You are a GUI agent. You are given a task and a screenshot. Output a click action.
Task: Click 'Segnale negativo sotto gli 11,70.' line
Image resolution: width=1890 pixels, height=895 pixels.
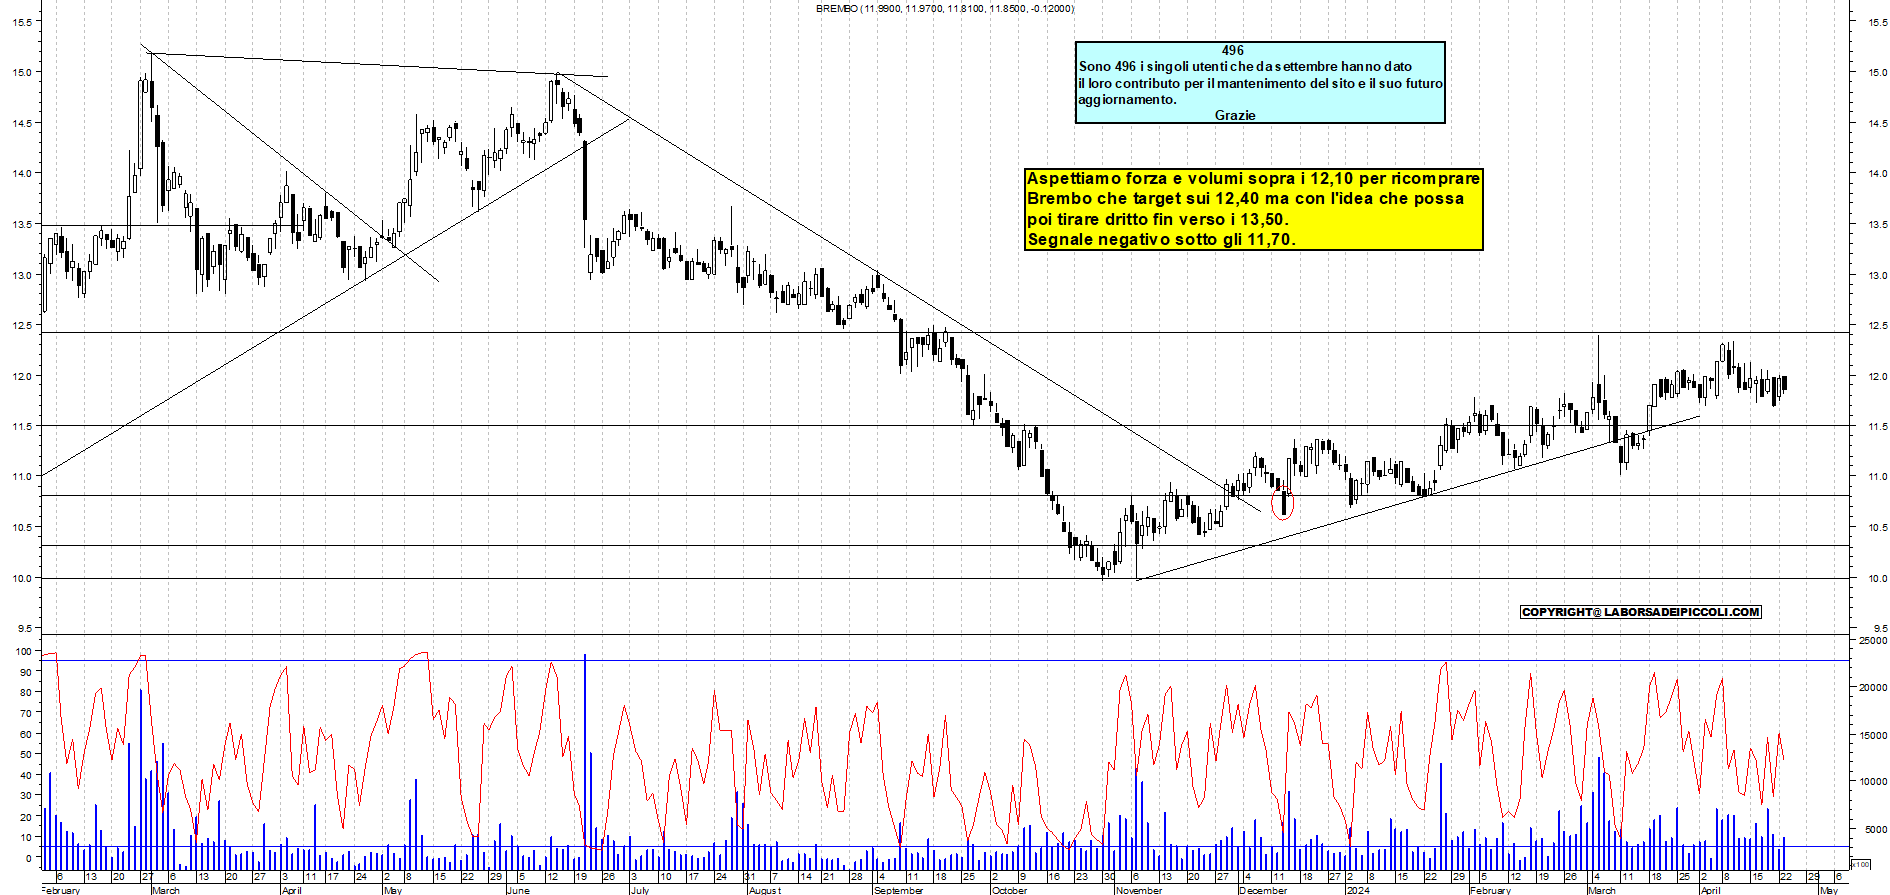coord(1161,239)
